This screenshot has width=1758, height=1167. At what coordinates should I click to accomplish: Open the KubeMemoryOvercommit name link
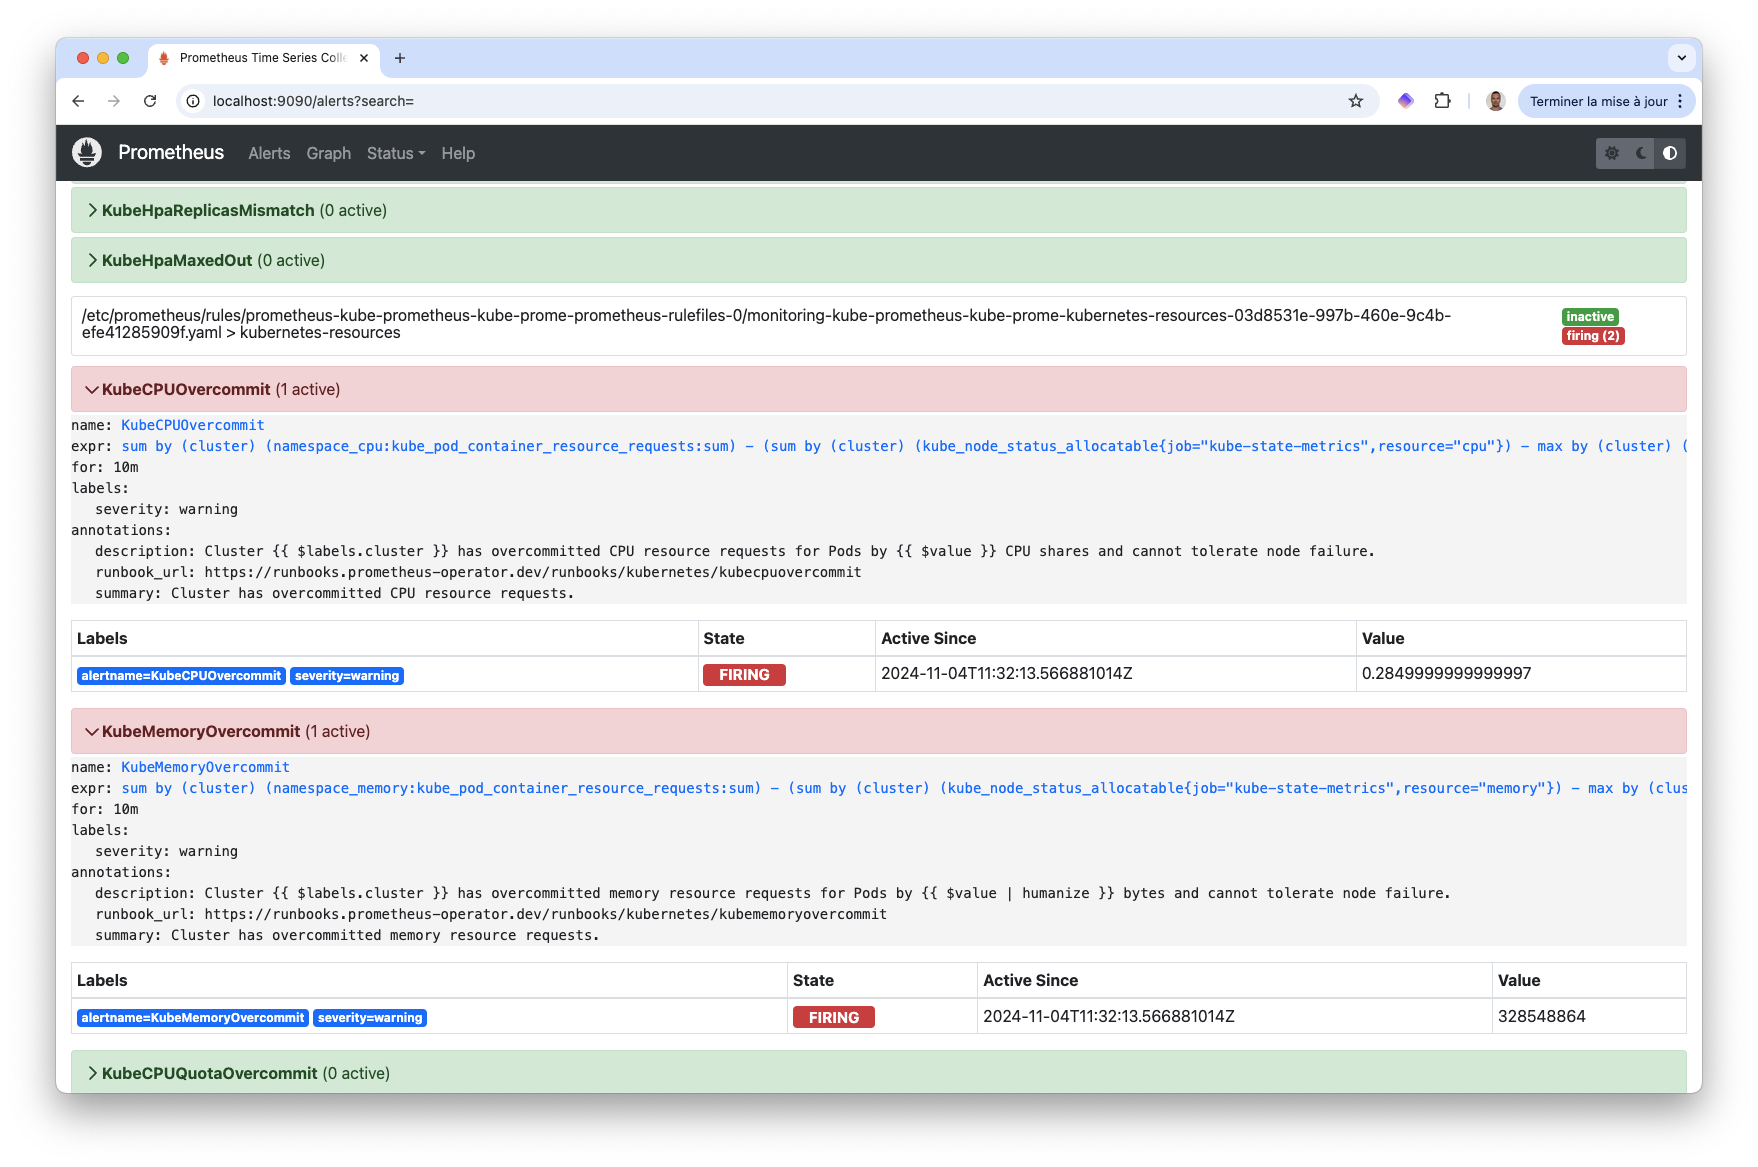point(205,767)
